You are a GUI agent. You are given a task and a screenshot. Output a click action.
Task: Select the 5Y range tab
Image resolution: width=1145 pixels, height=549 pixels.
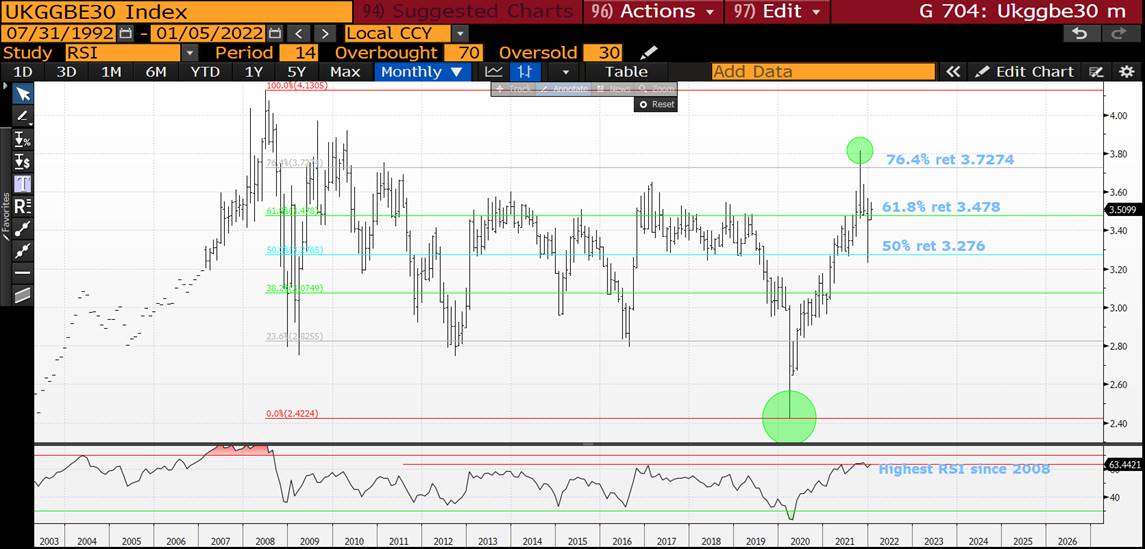point(297,72)
